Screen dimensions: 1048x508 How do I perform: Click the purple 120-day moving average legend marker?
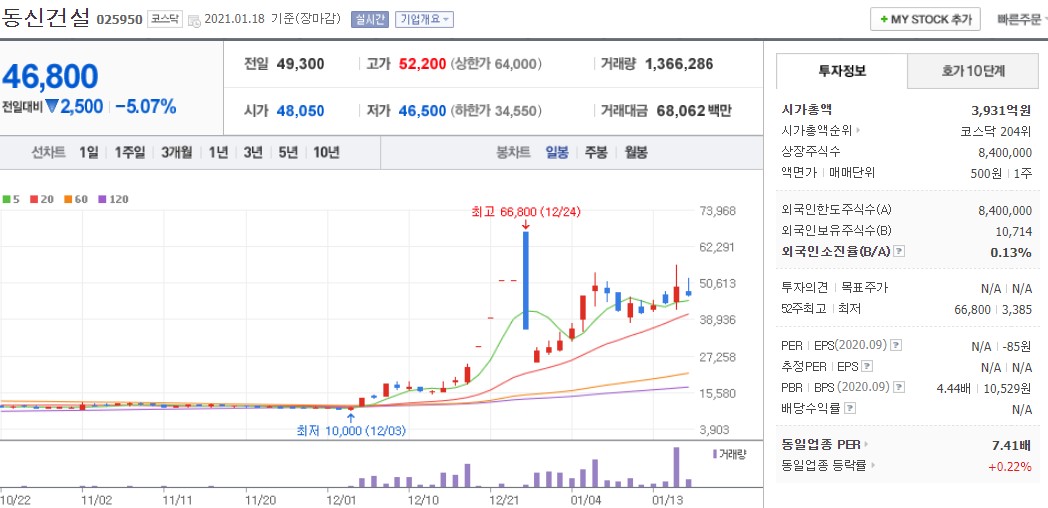coord(102,199)
